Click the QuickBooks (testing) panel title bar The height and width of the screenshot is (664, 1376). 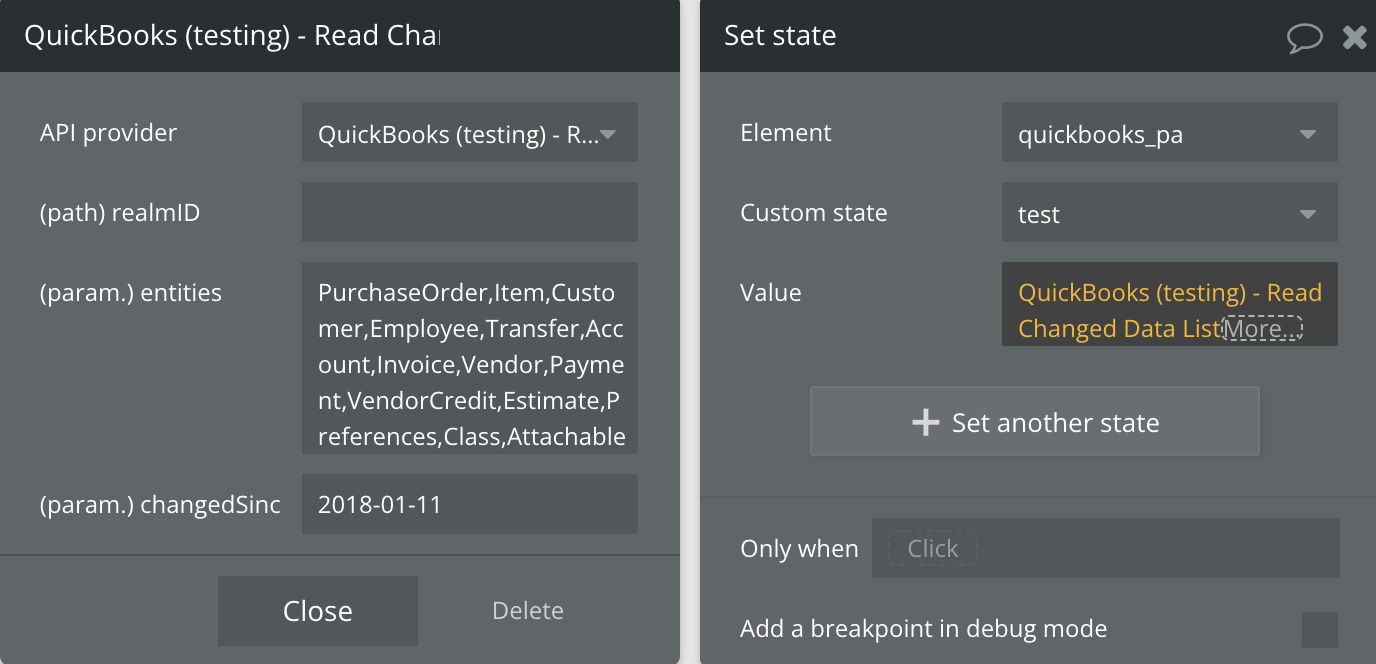point(232,36)
